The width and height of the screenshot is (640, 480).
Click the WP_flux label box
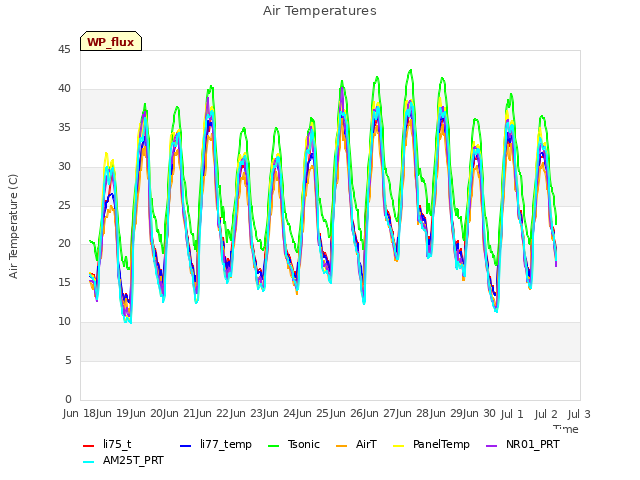pyautogui.click(x=111, y=41)
